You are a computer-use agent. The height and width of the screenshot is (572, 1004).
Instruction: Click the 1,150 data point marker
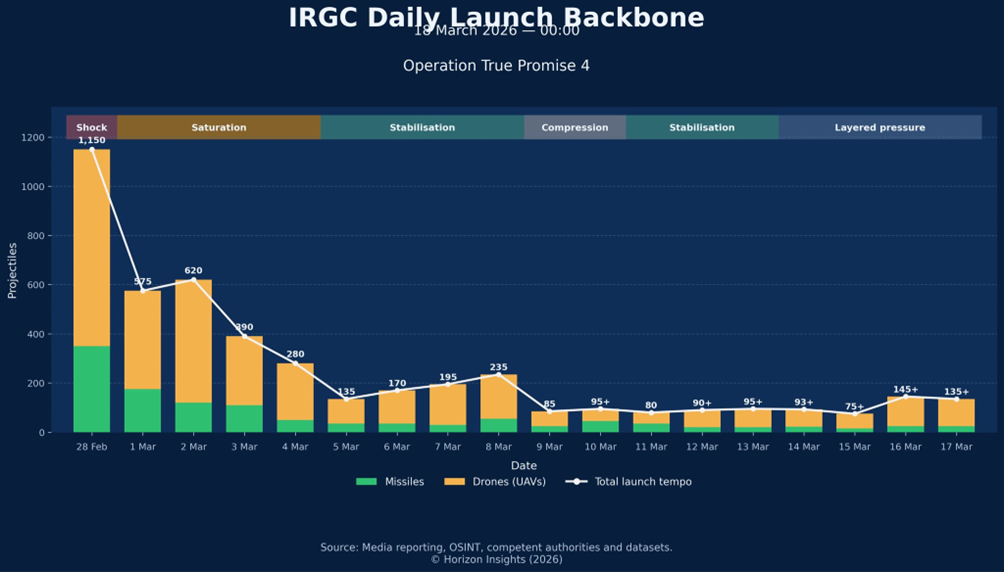(x=92, y=150)
